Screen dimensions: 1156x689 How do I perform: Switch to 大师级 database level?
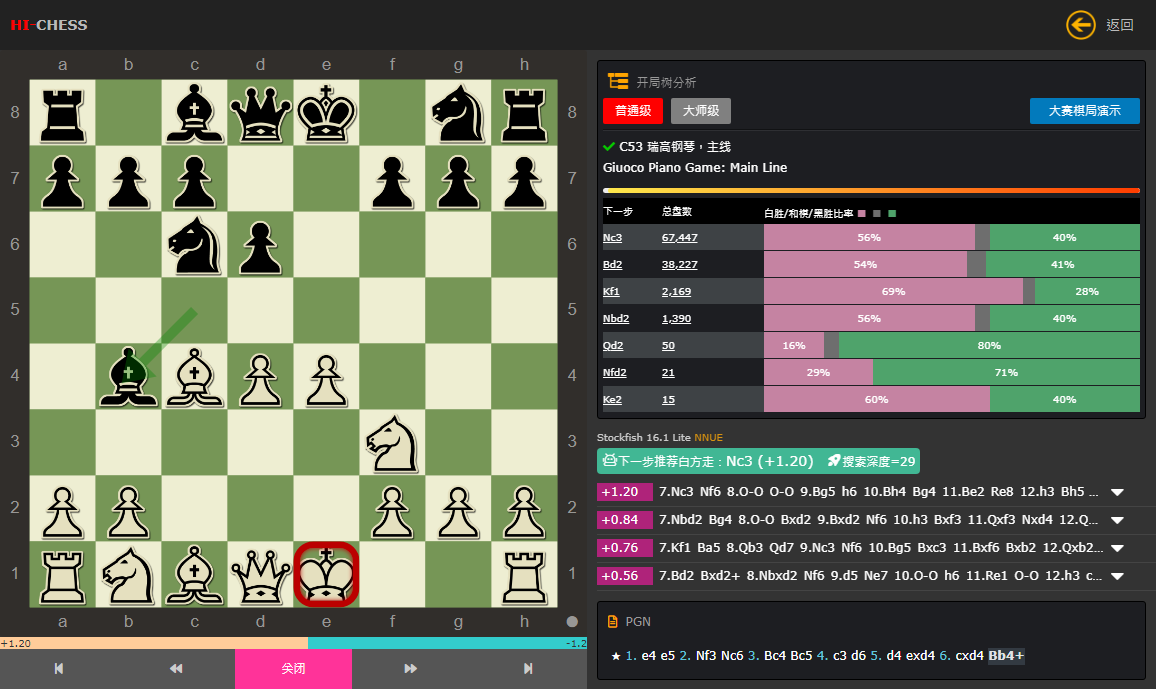pyautogui.click(x=701, y=111)
